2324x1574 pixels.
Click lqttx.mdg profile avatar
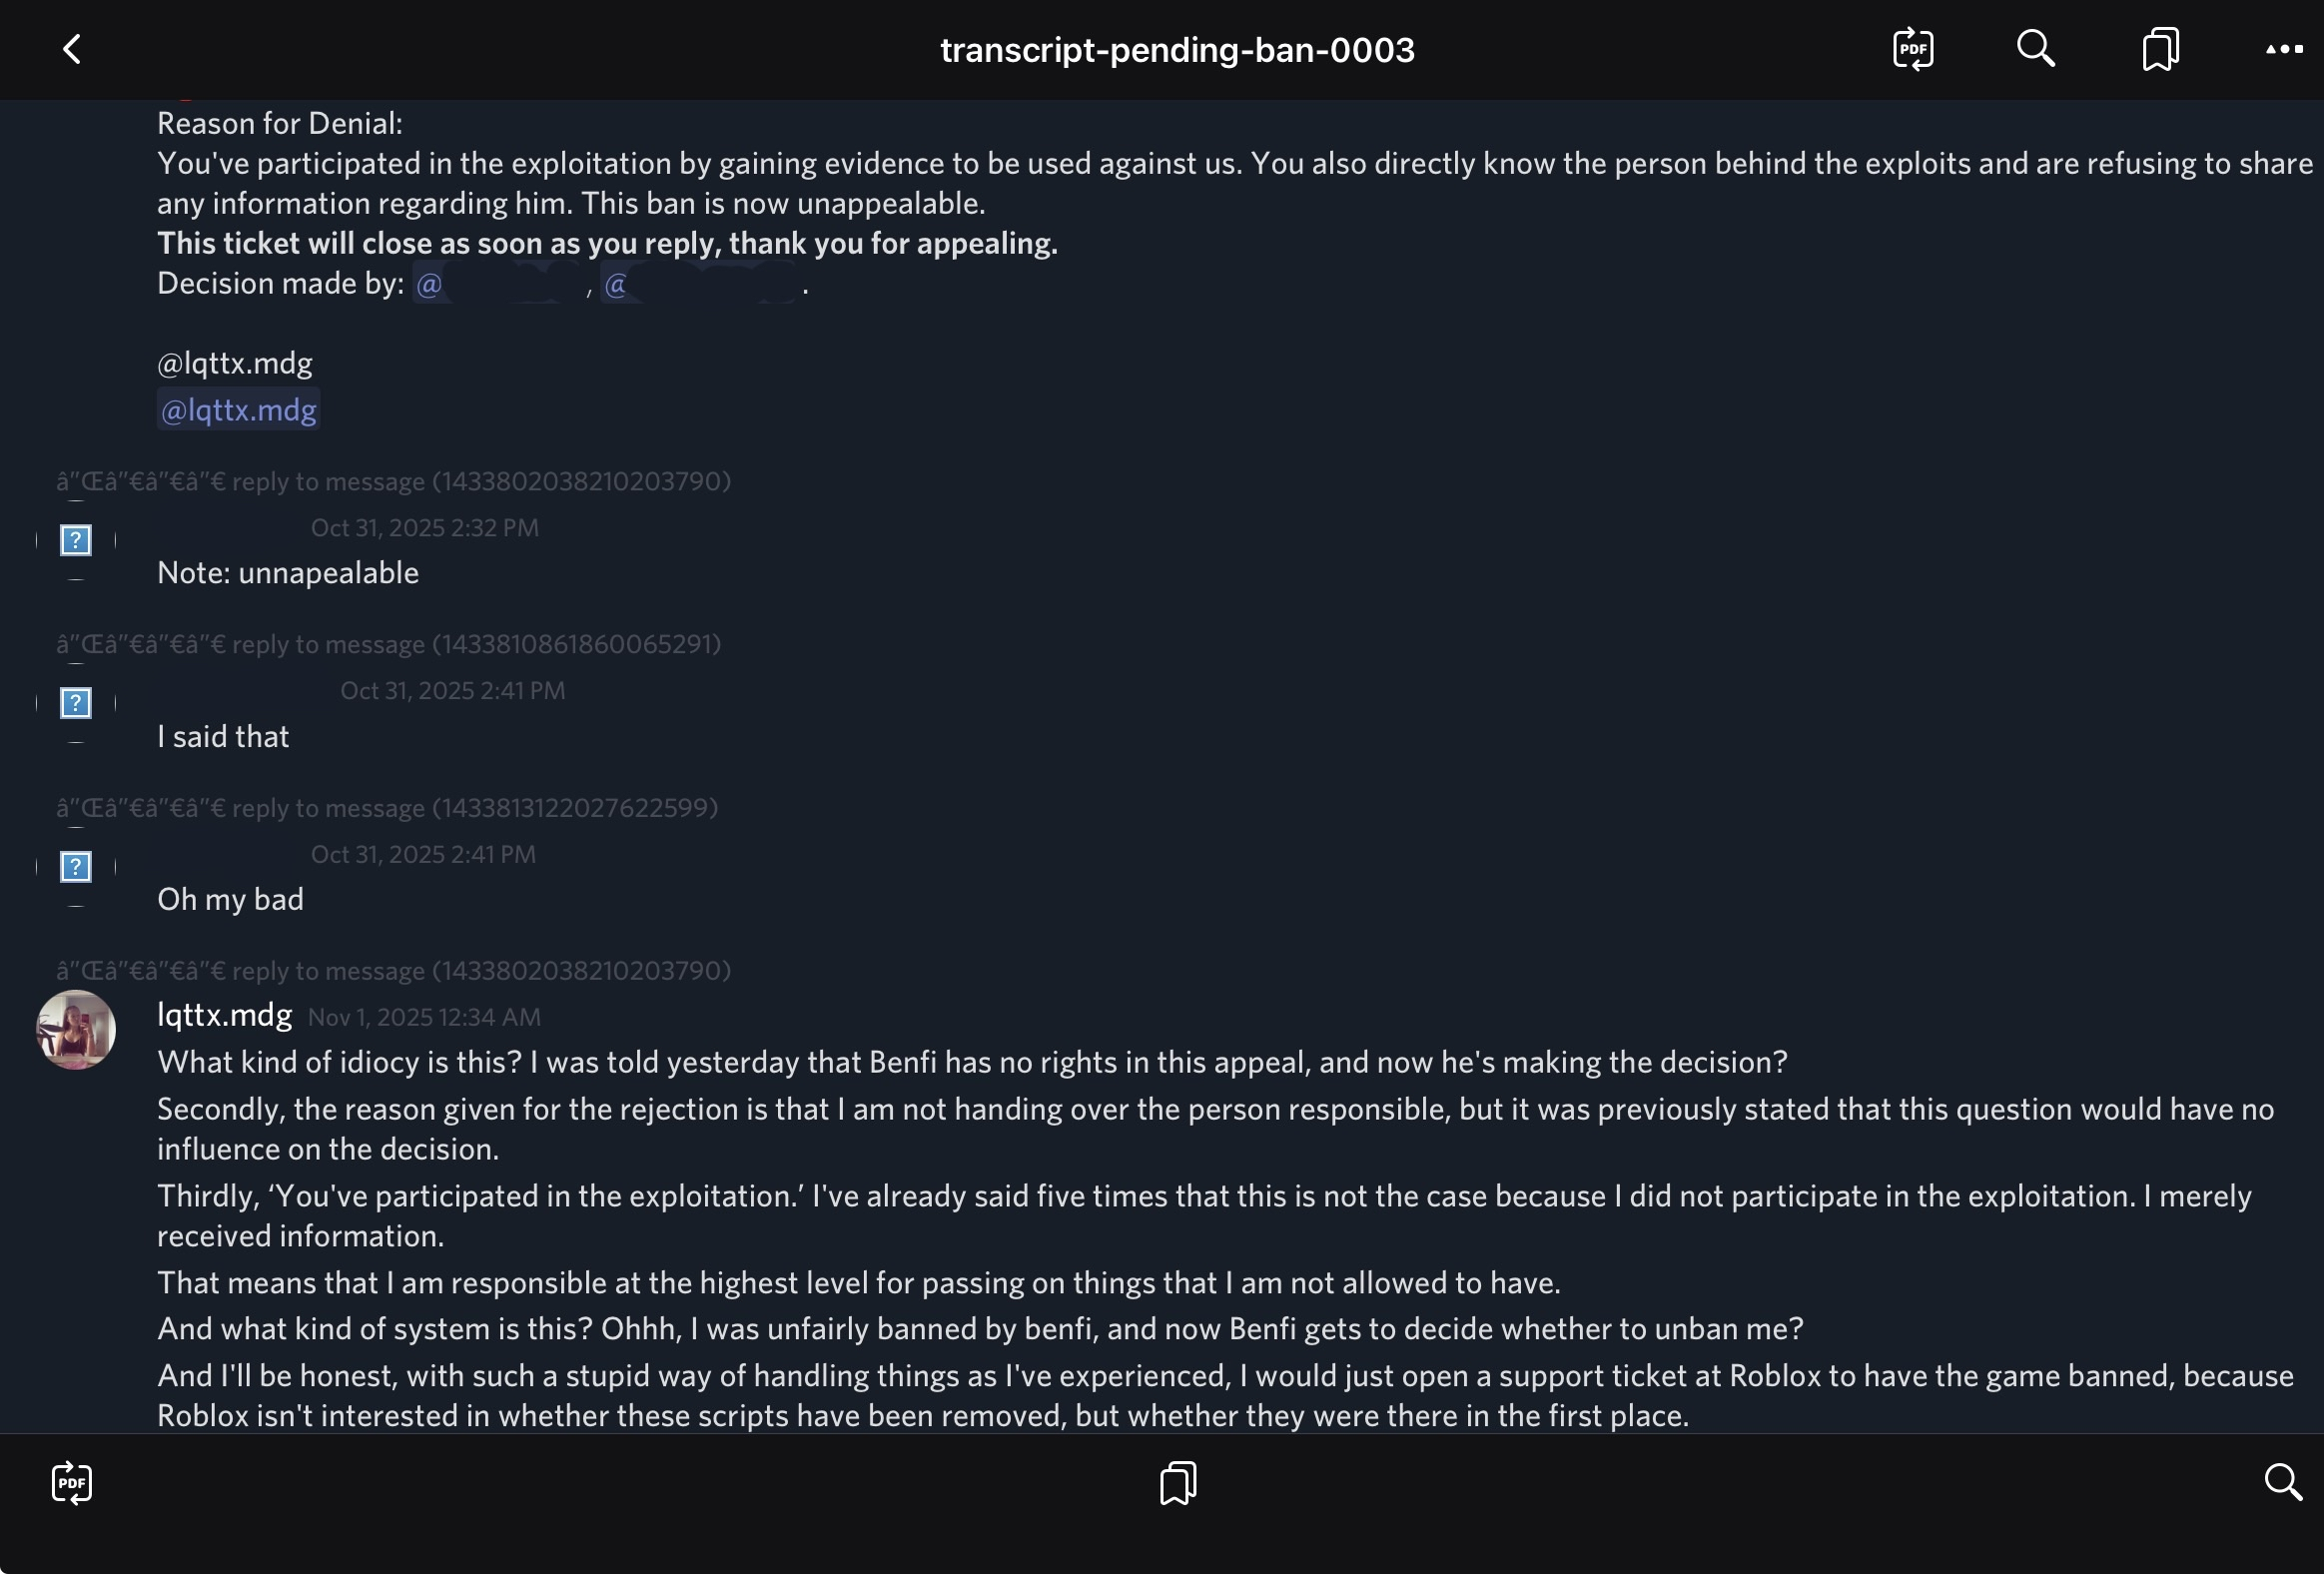coord(76,1030)
